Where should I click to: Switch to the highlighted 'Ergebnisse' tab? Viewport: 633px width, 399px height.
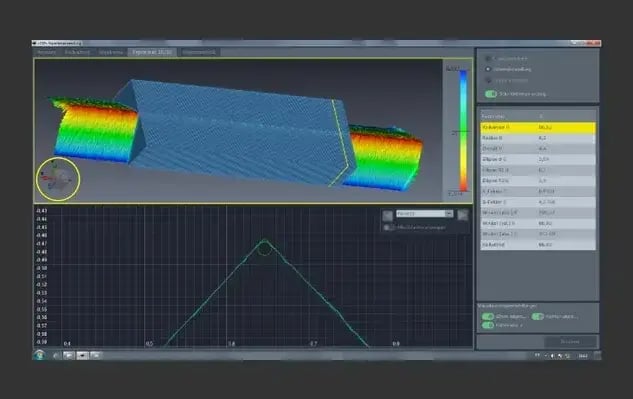(x=152, y=52)
